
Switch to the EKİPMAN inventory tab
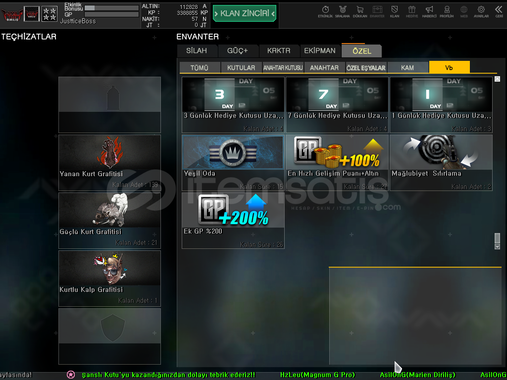pyautogui.click(x=320, y=51)
